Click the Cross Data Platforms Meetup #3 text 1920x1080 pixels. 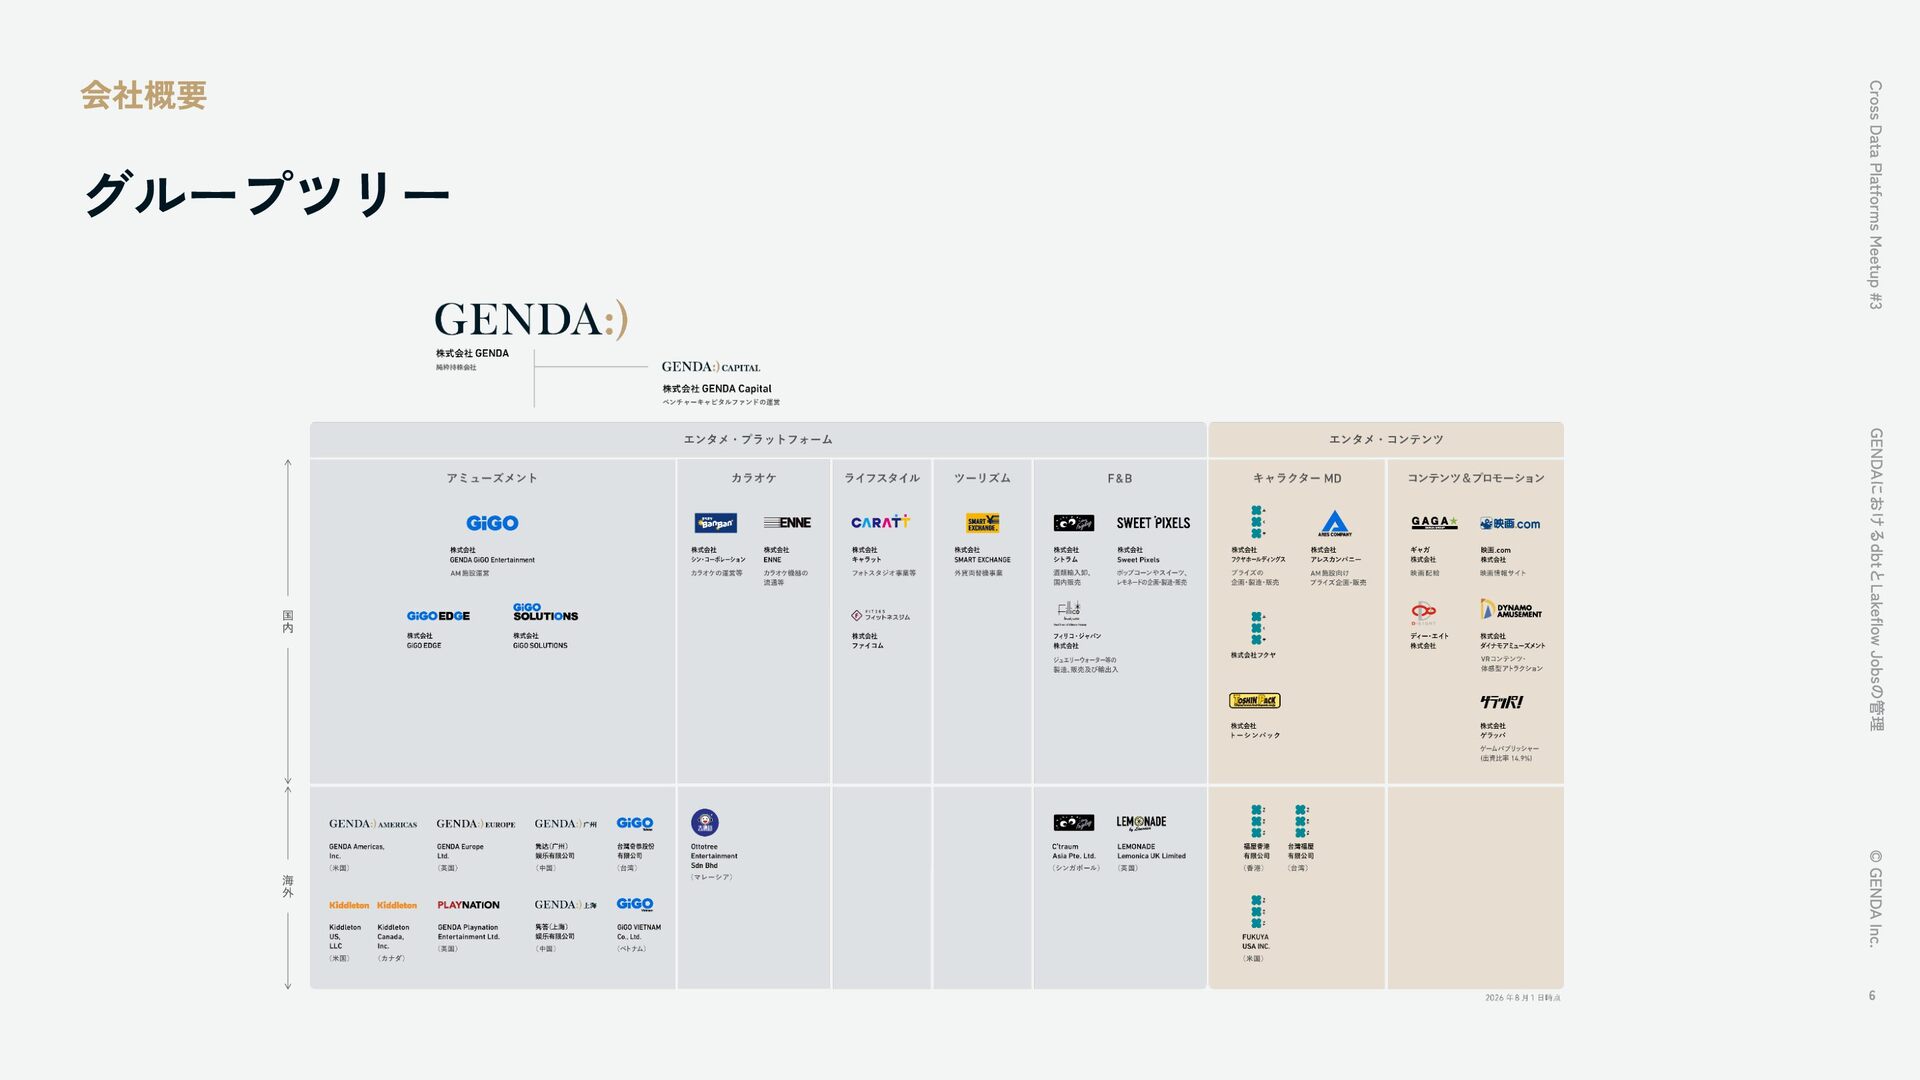(x=1875, y=195)
